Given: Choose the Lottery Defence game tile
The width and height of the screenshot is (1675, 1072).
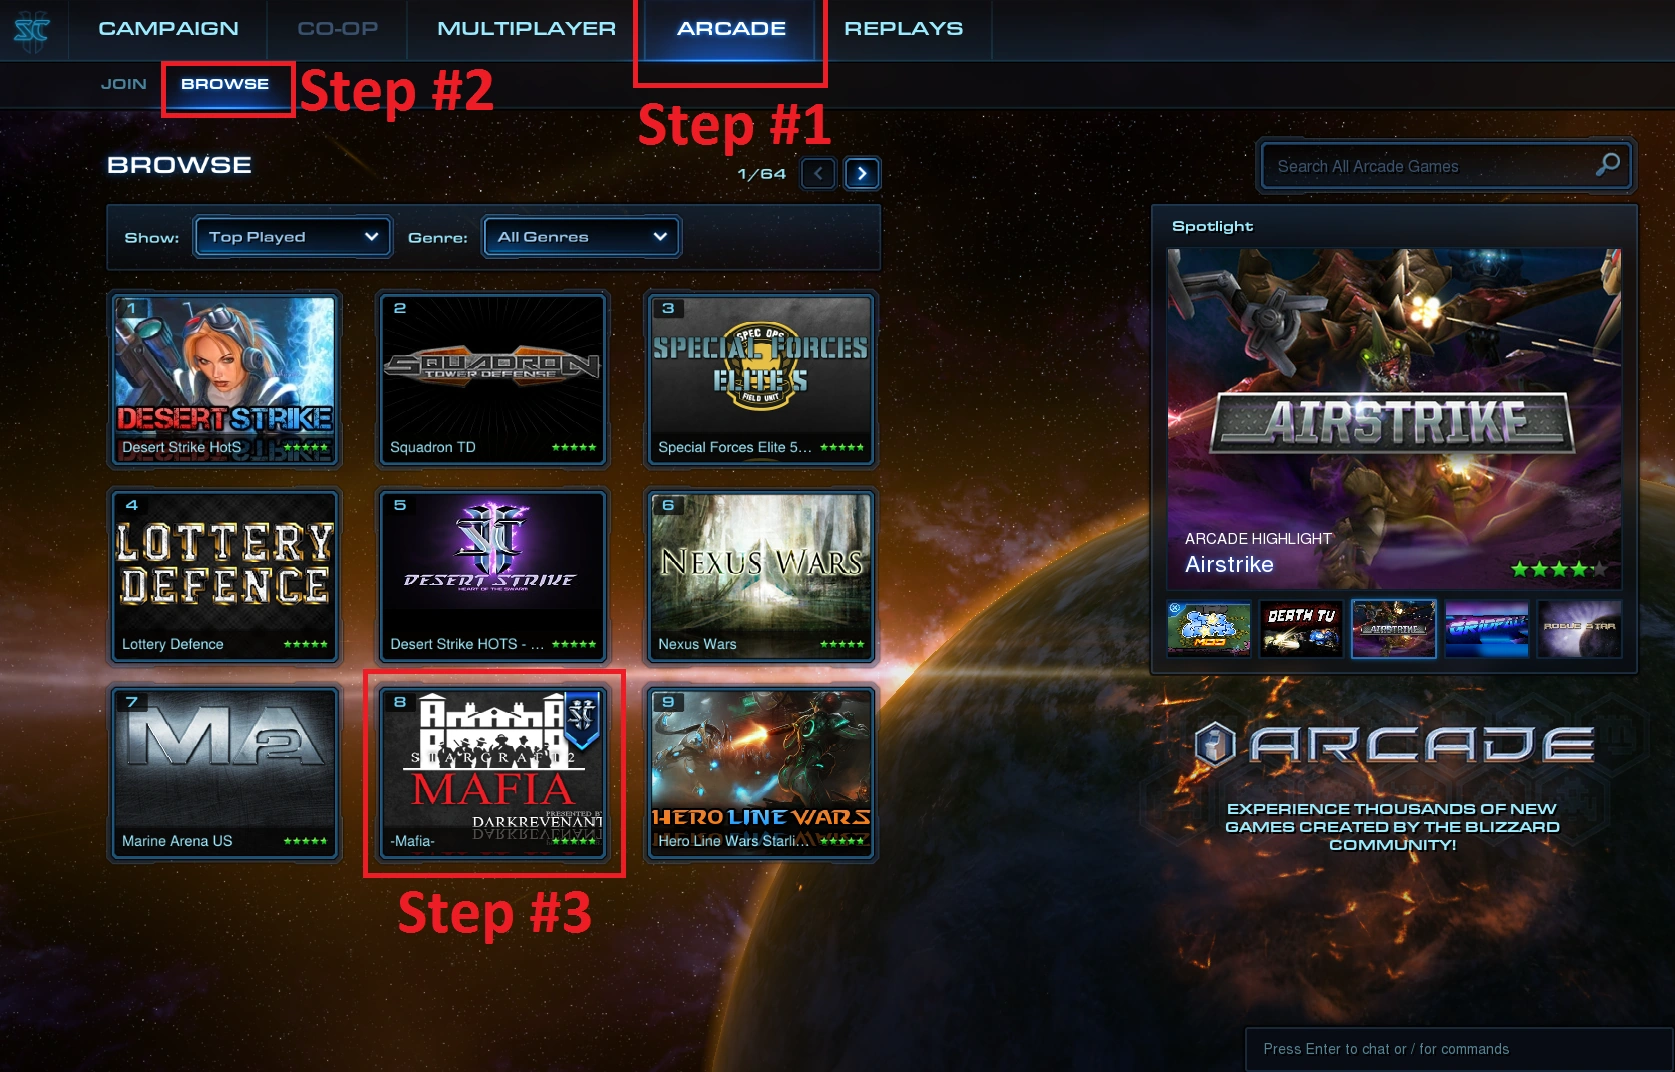Looking at the screenshot, I should coord(225,576).
